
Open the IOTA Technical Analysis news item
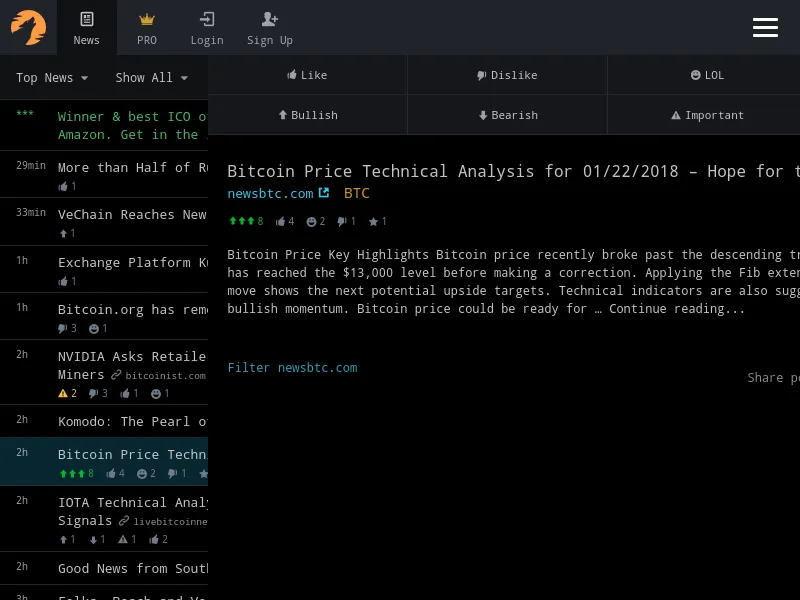tap(104, 518)
